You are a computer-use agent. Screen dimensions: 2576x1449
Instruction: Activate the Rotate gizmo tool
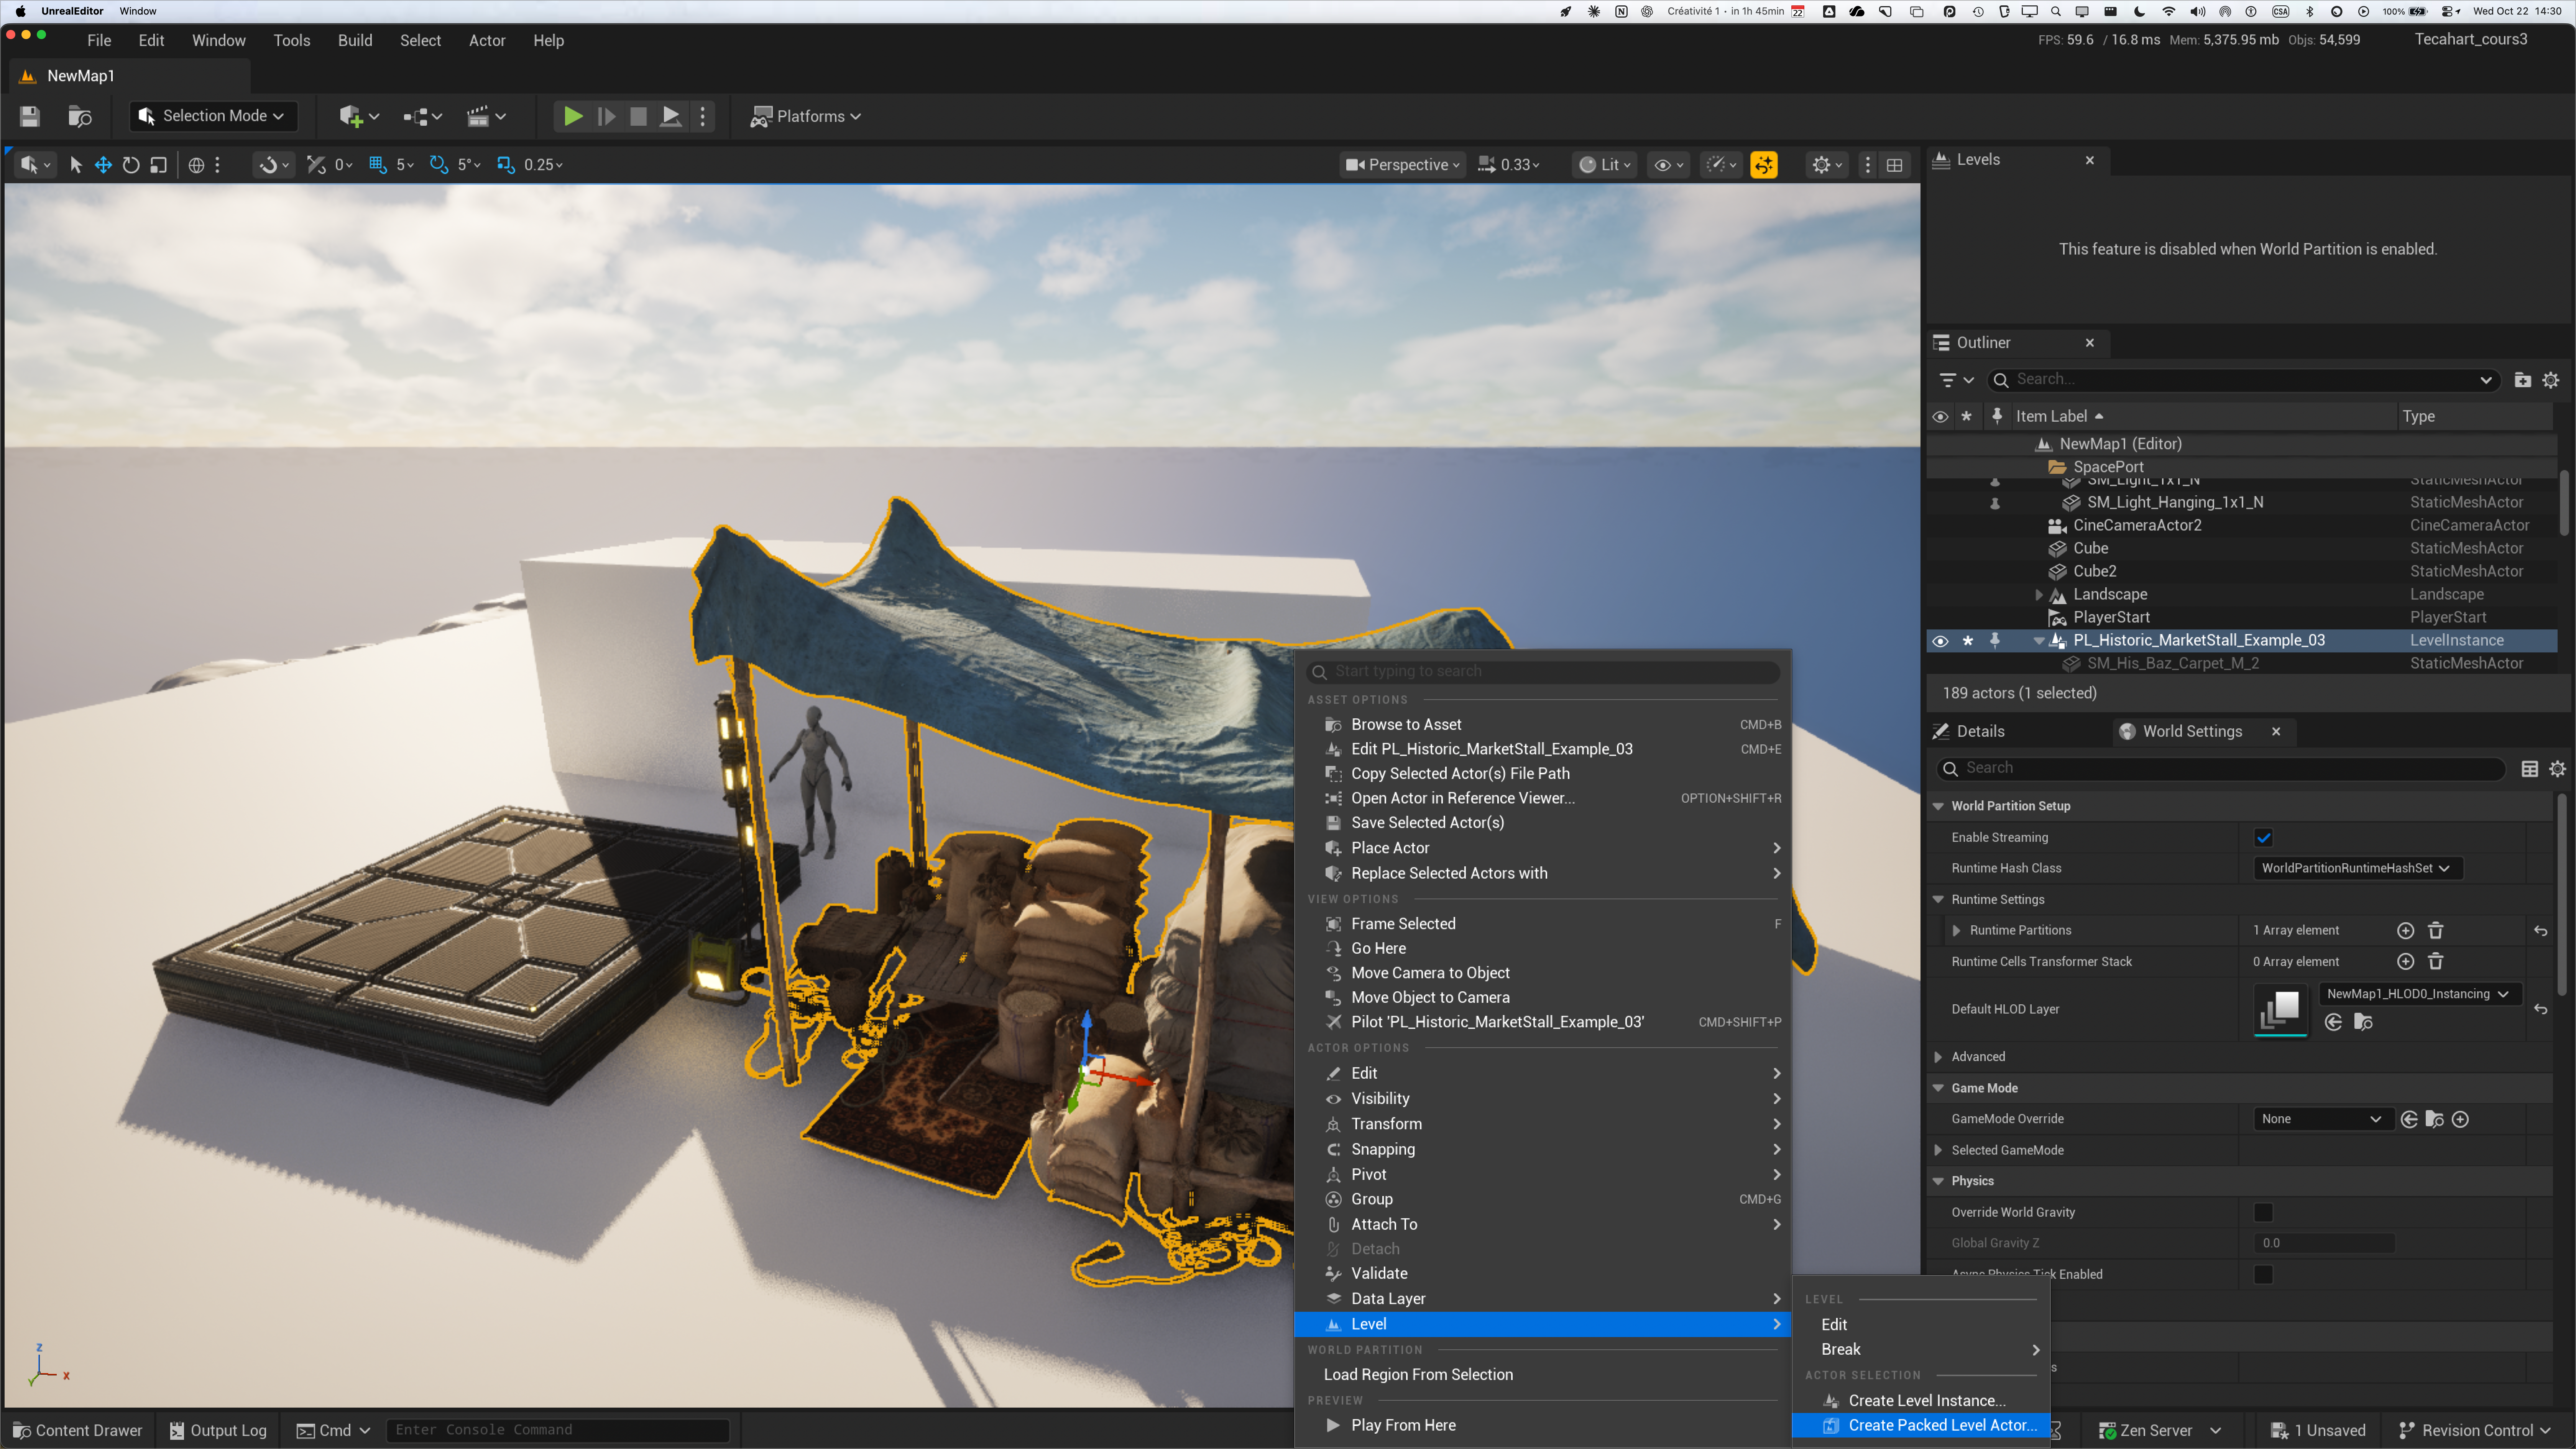[131, 165]
